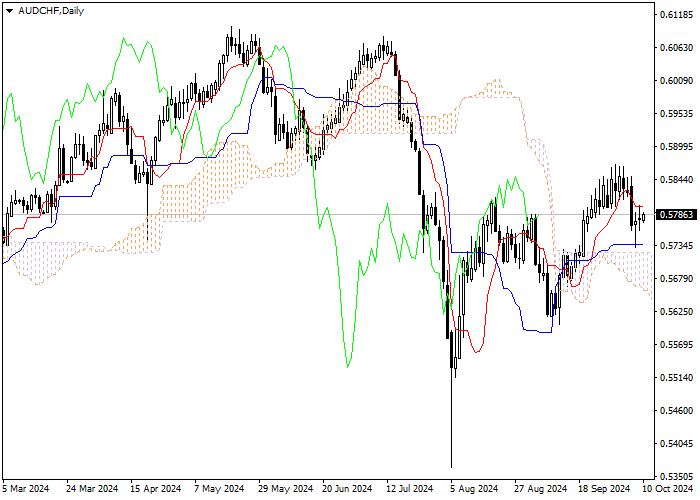Select current price label 0.57863
This screenshot has width=700, height=500.
pos(677,215)
